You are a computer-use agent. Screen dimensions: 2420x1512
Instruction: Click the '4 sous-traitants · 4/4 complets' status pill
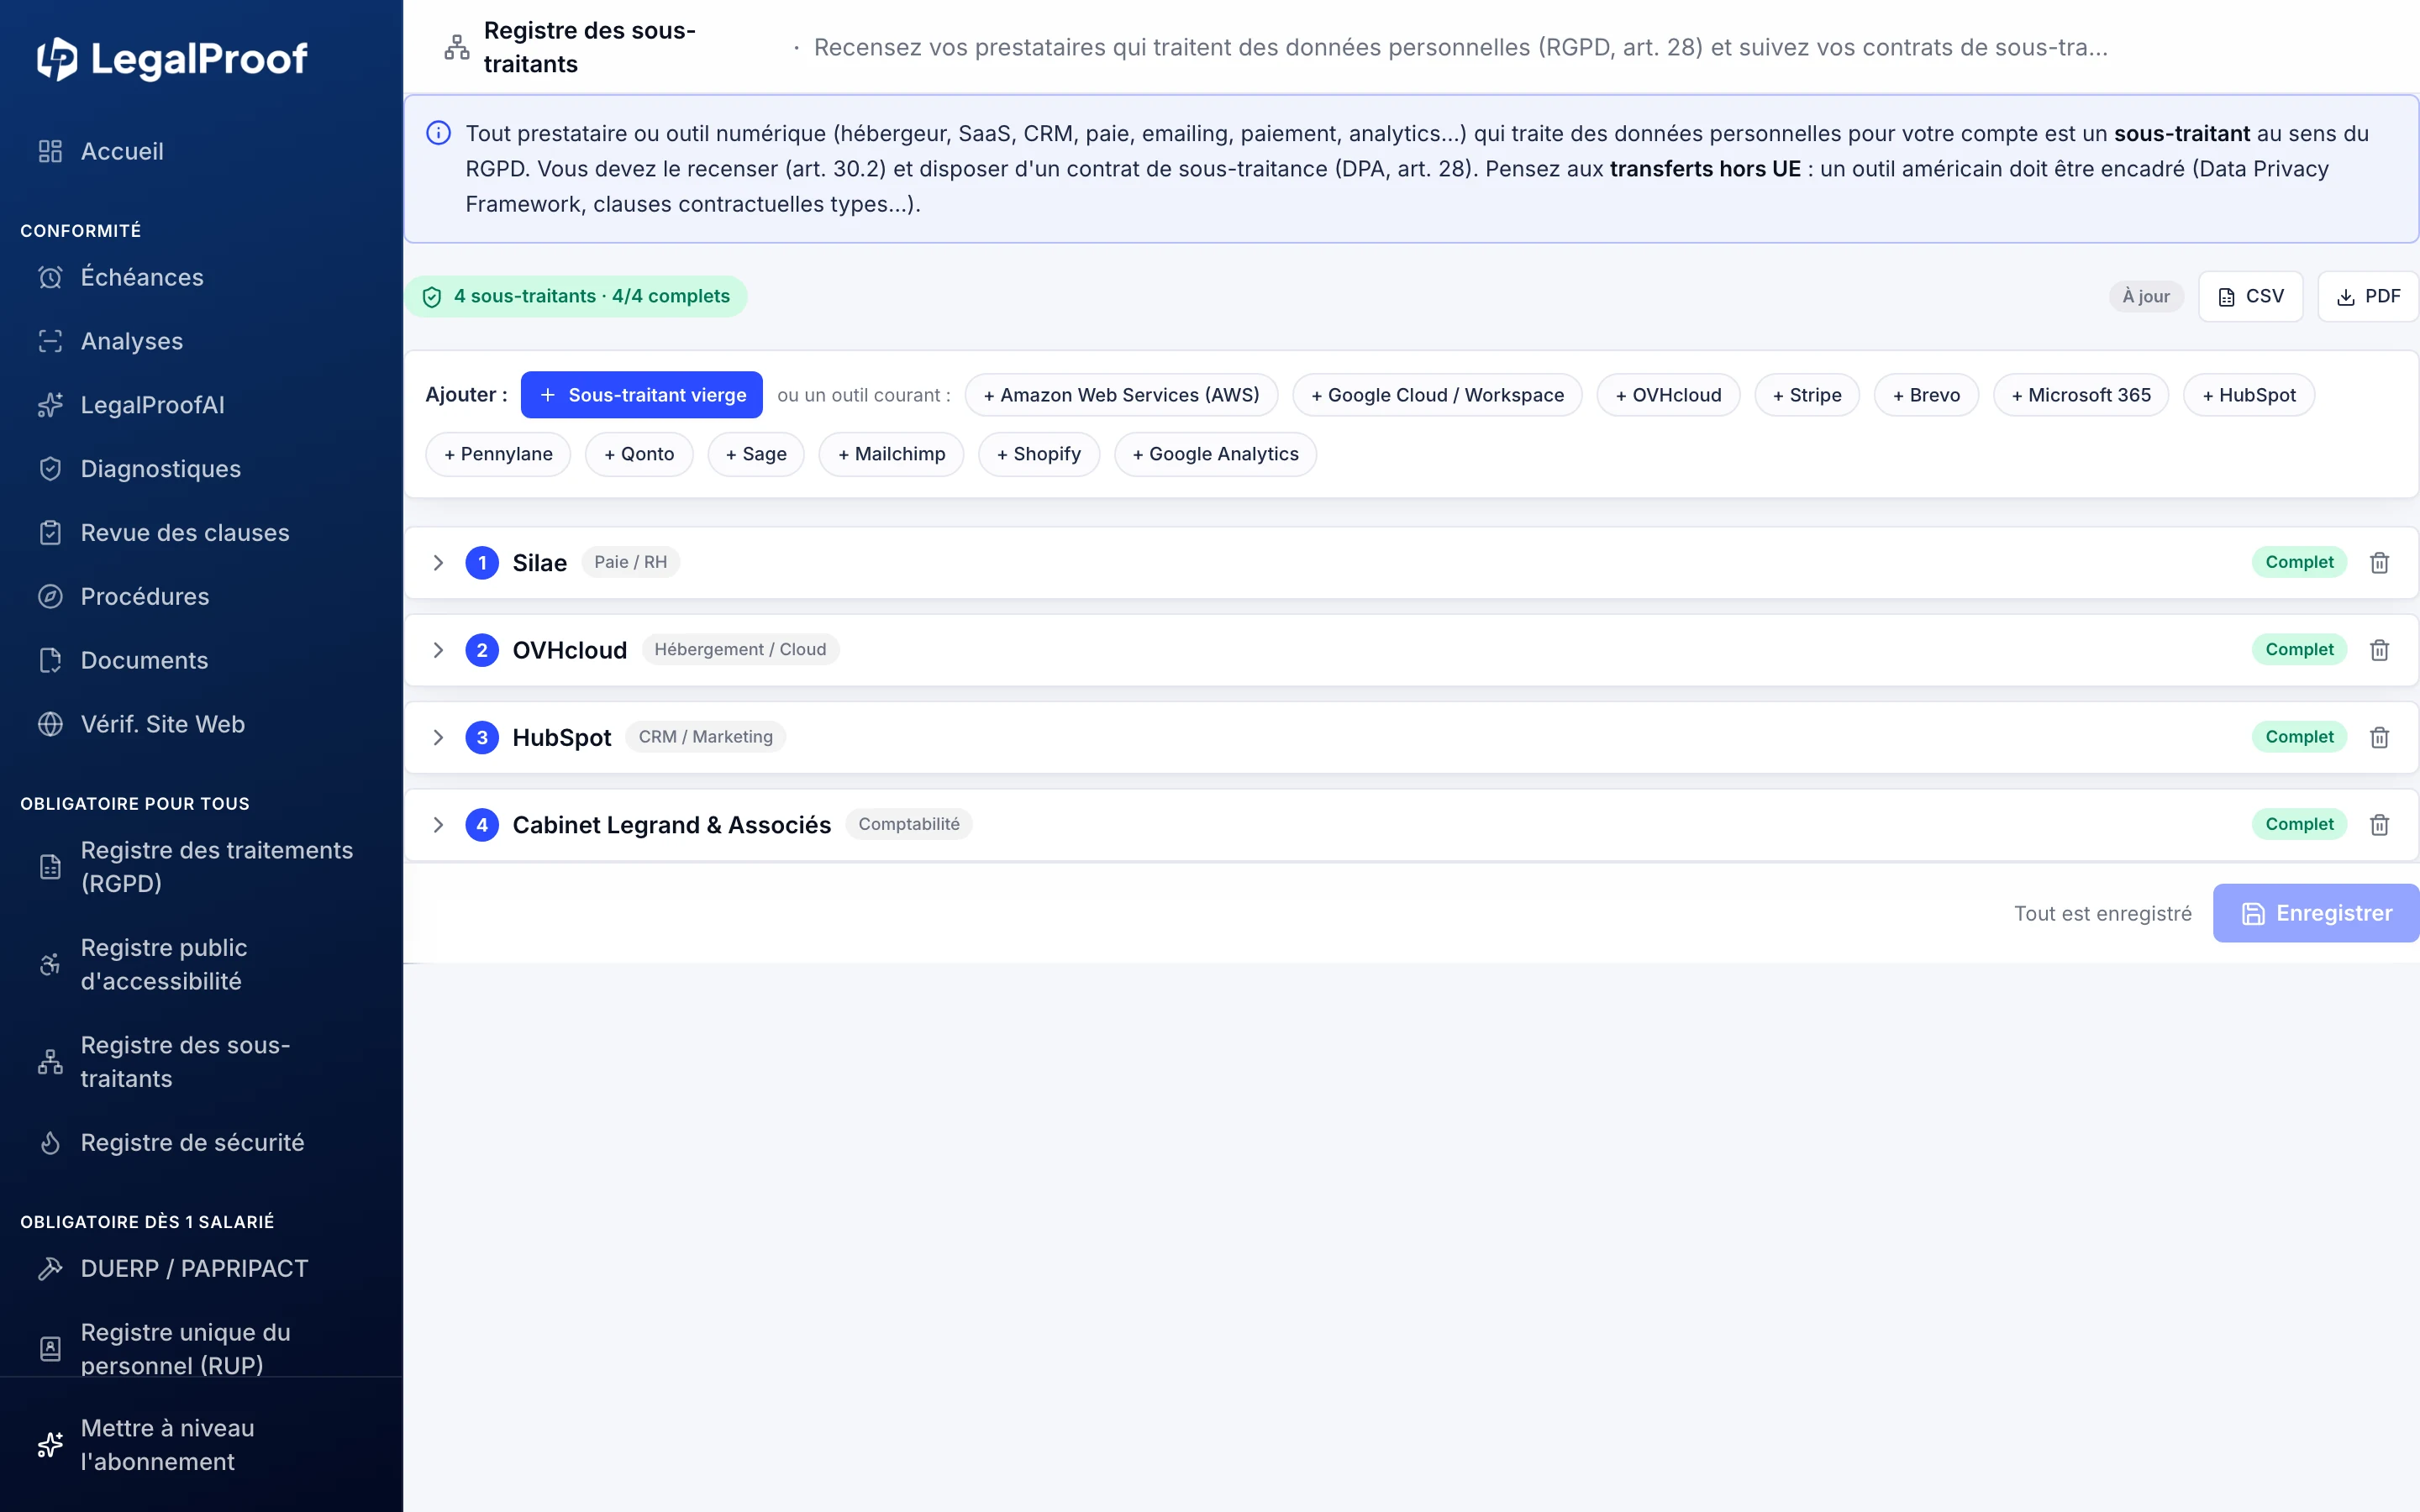click(576, 297)
